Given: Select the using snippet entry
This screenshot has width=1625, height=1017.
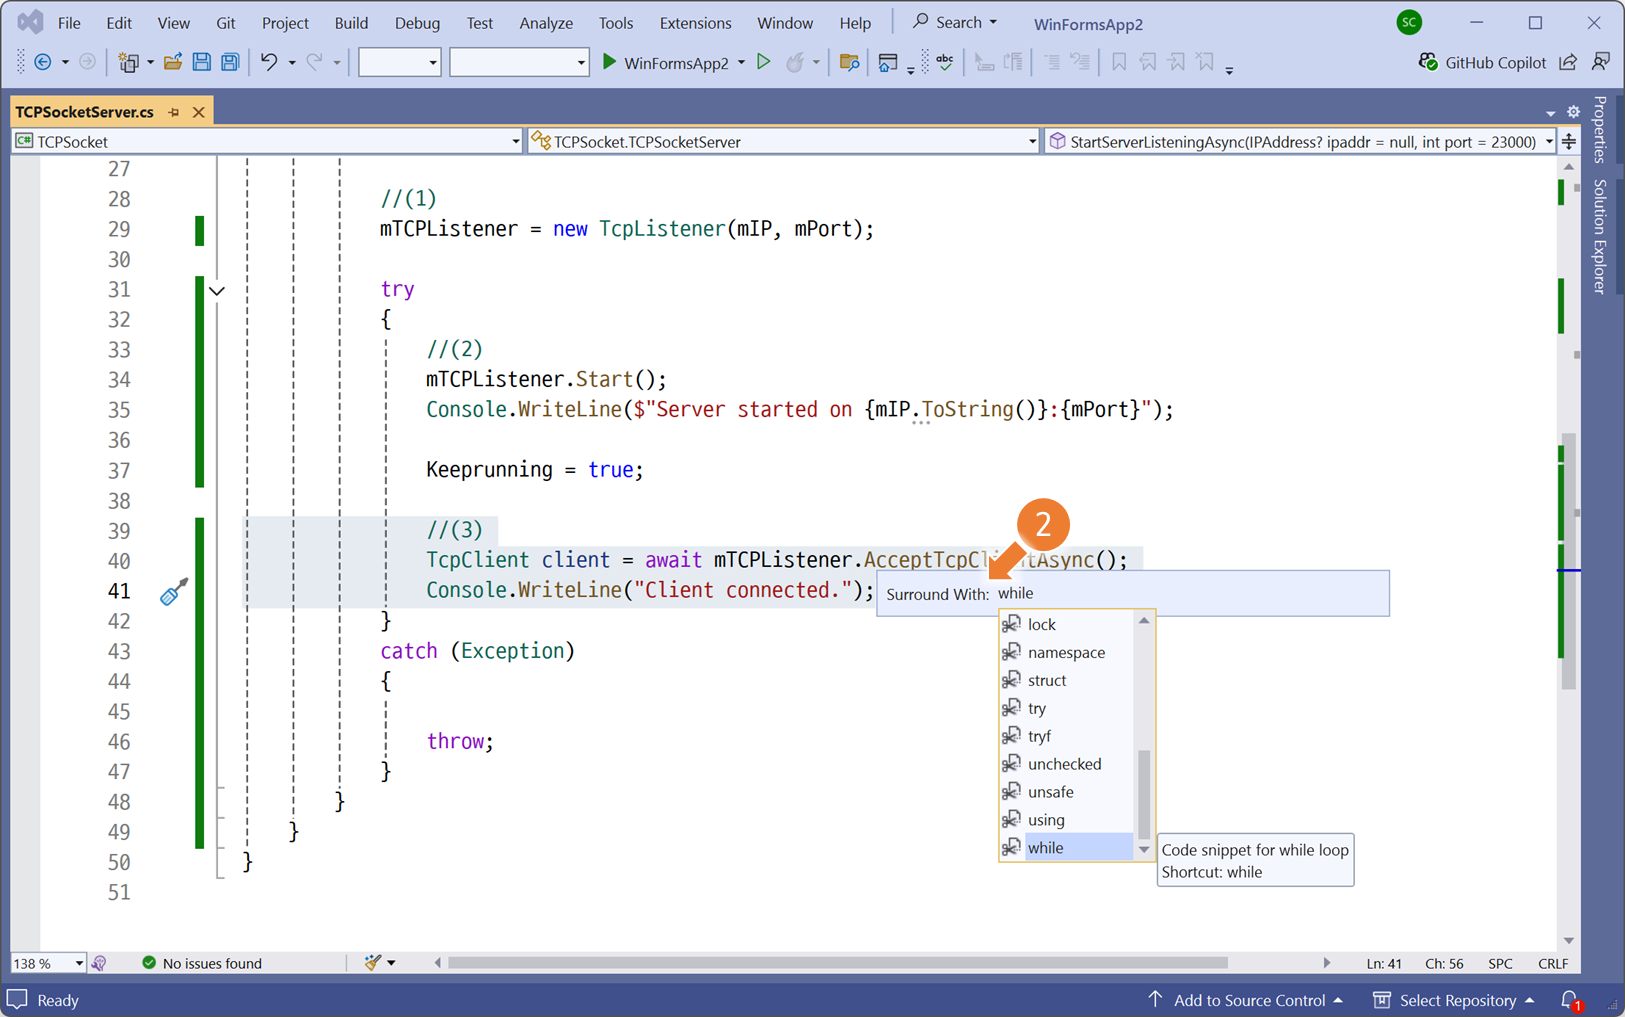Looking at the screenshot, I should tap(1067, 820).
